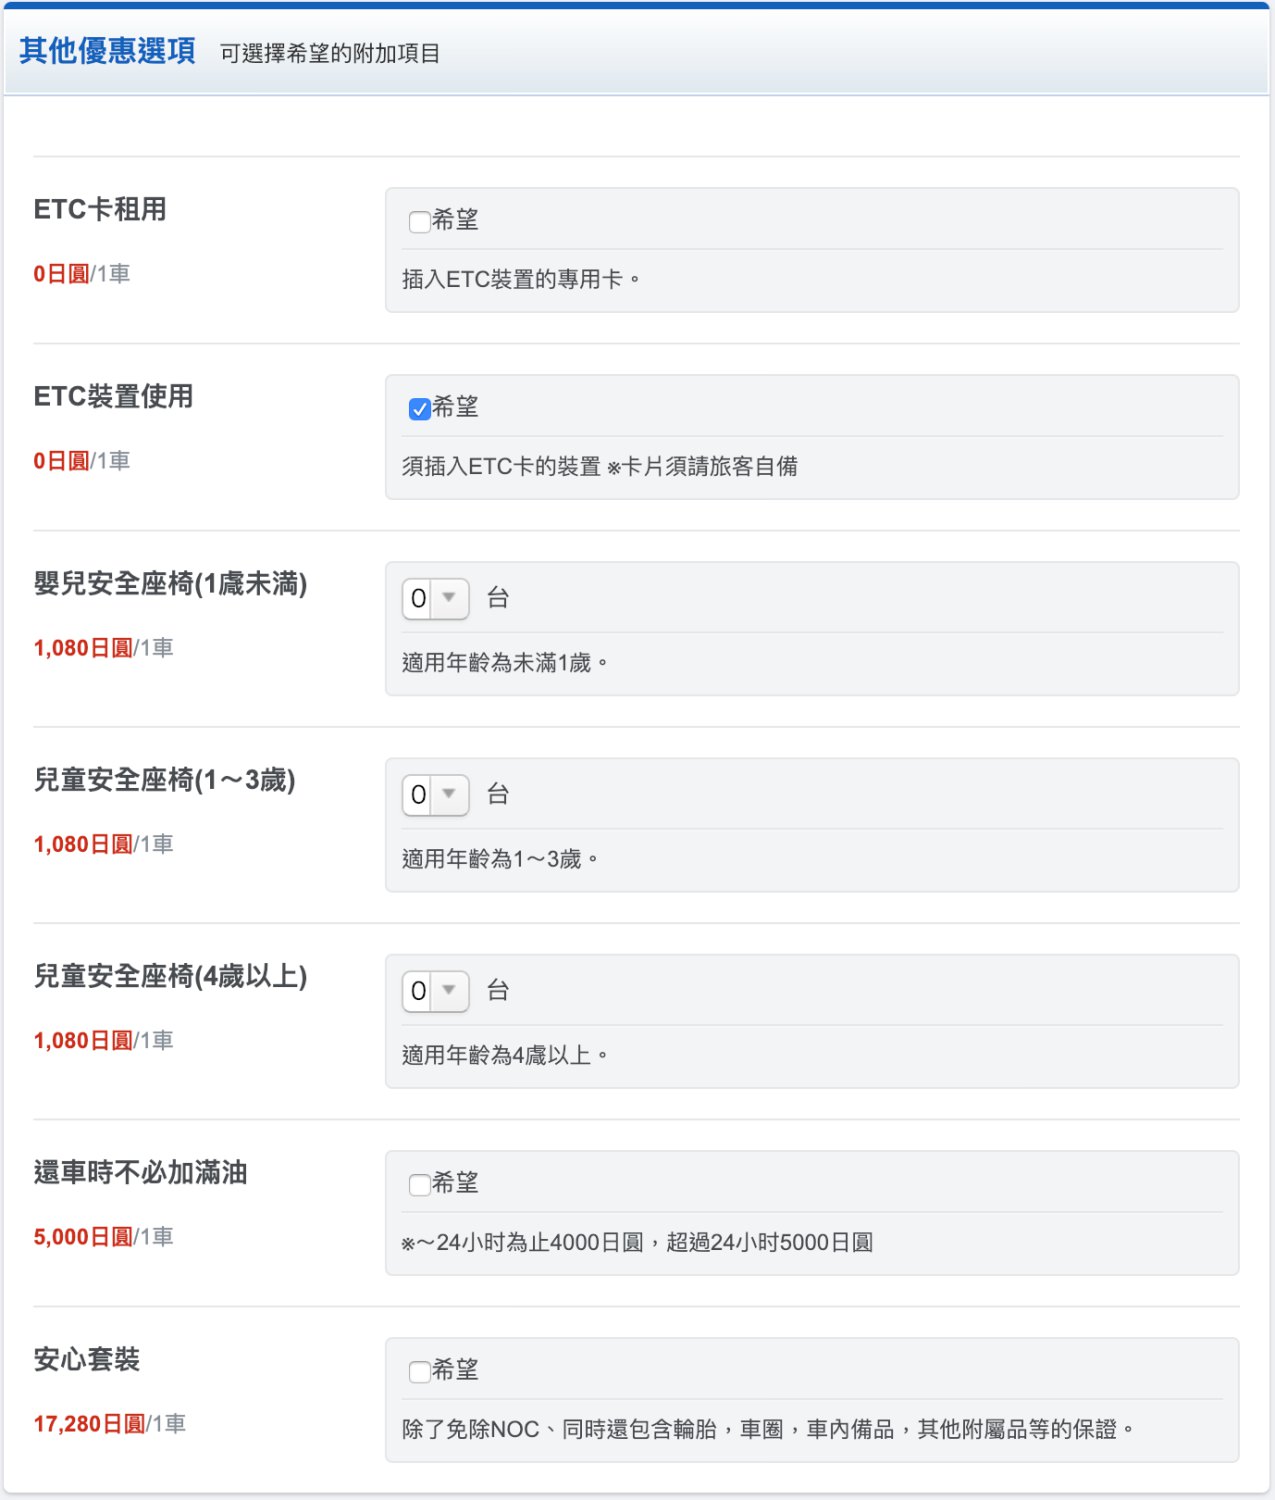Click the 其他優惠選項 heading

pos(107,51)
